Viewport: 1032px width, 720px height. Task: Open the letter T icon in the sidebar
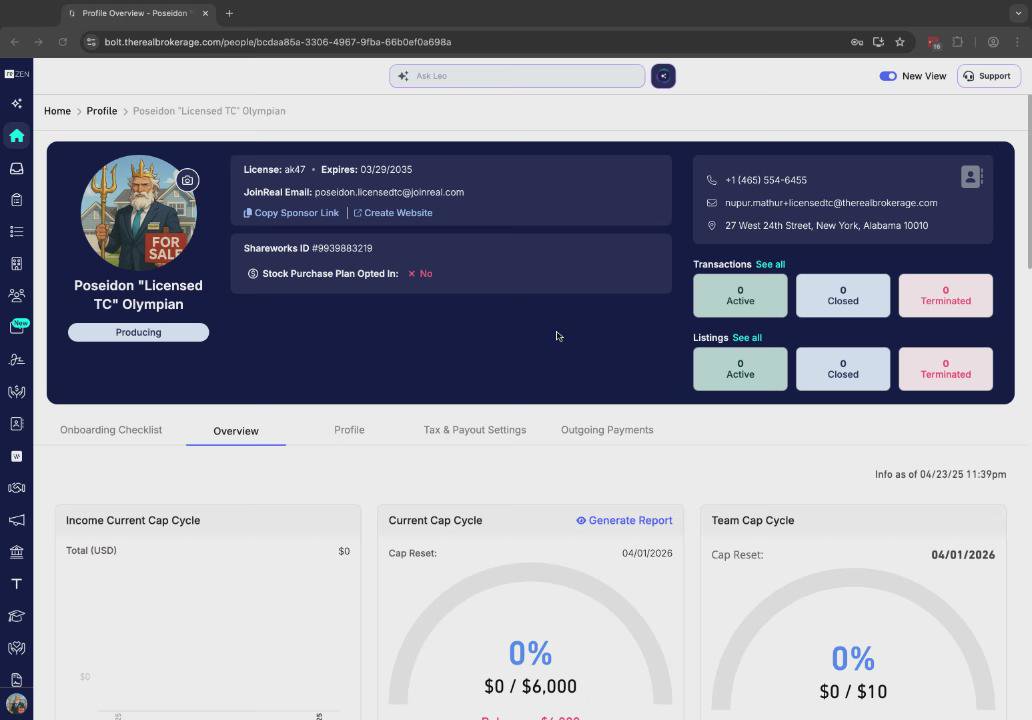16,584
